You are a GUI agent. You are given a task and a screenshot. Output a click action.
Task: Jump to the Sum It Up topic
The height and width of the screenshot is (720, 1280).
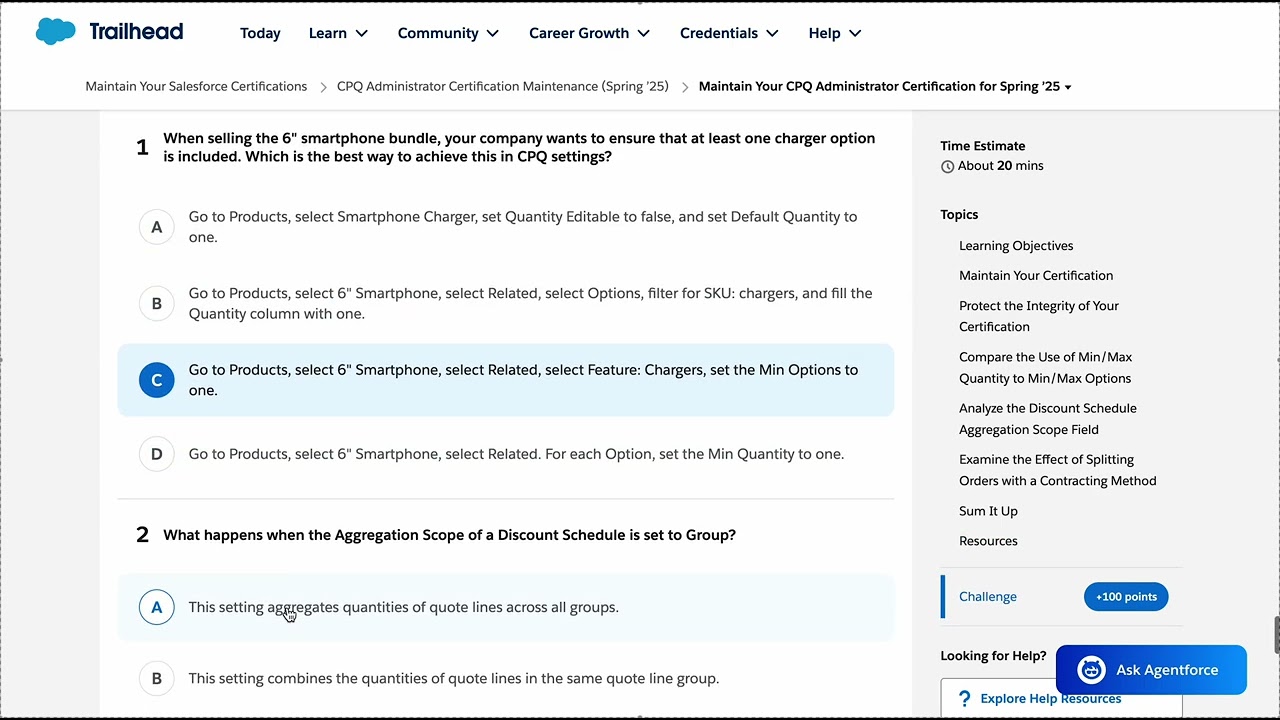988,511
